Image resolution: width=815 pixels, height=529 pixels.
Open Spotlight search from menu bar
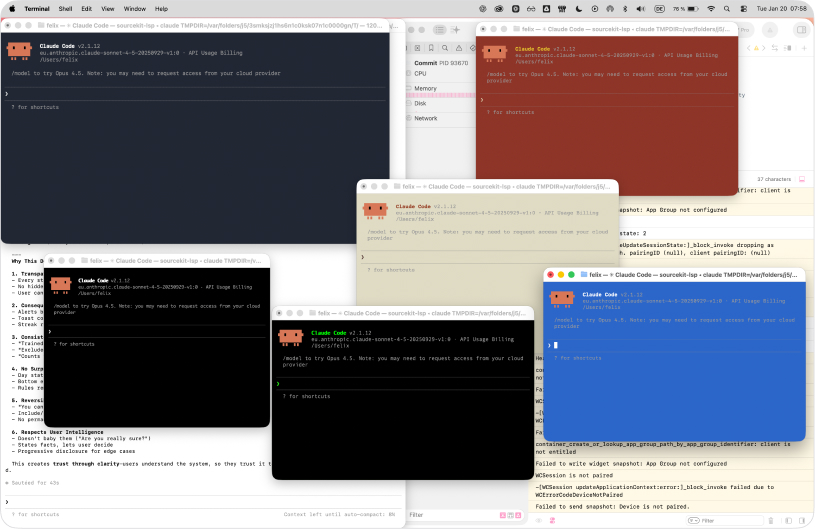coord(727,9)
